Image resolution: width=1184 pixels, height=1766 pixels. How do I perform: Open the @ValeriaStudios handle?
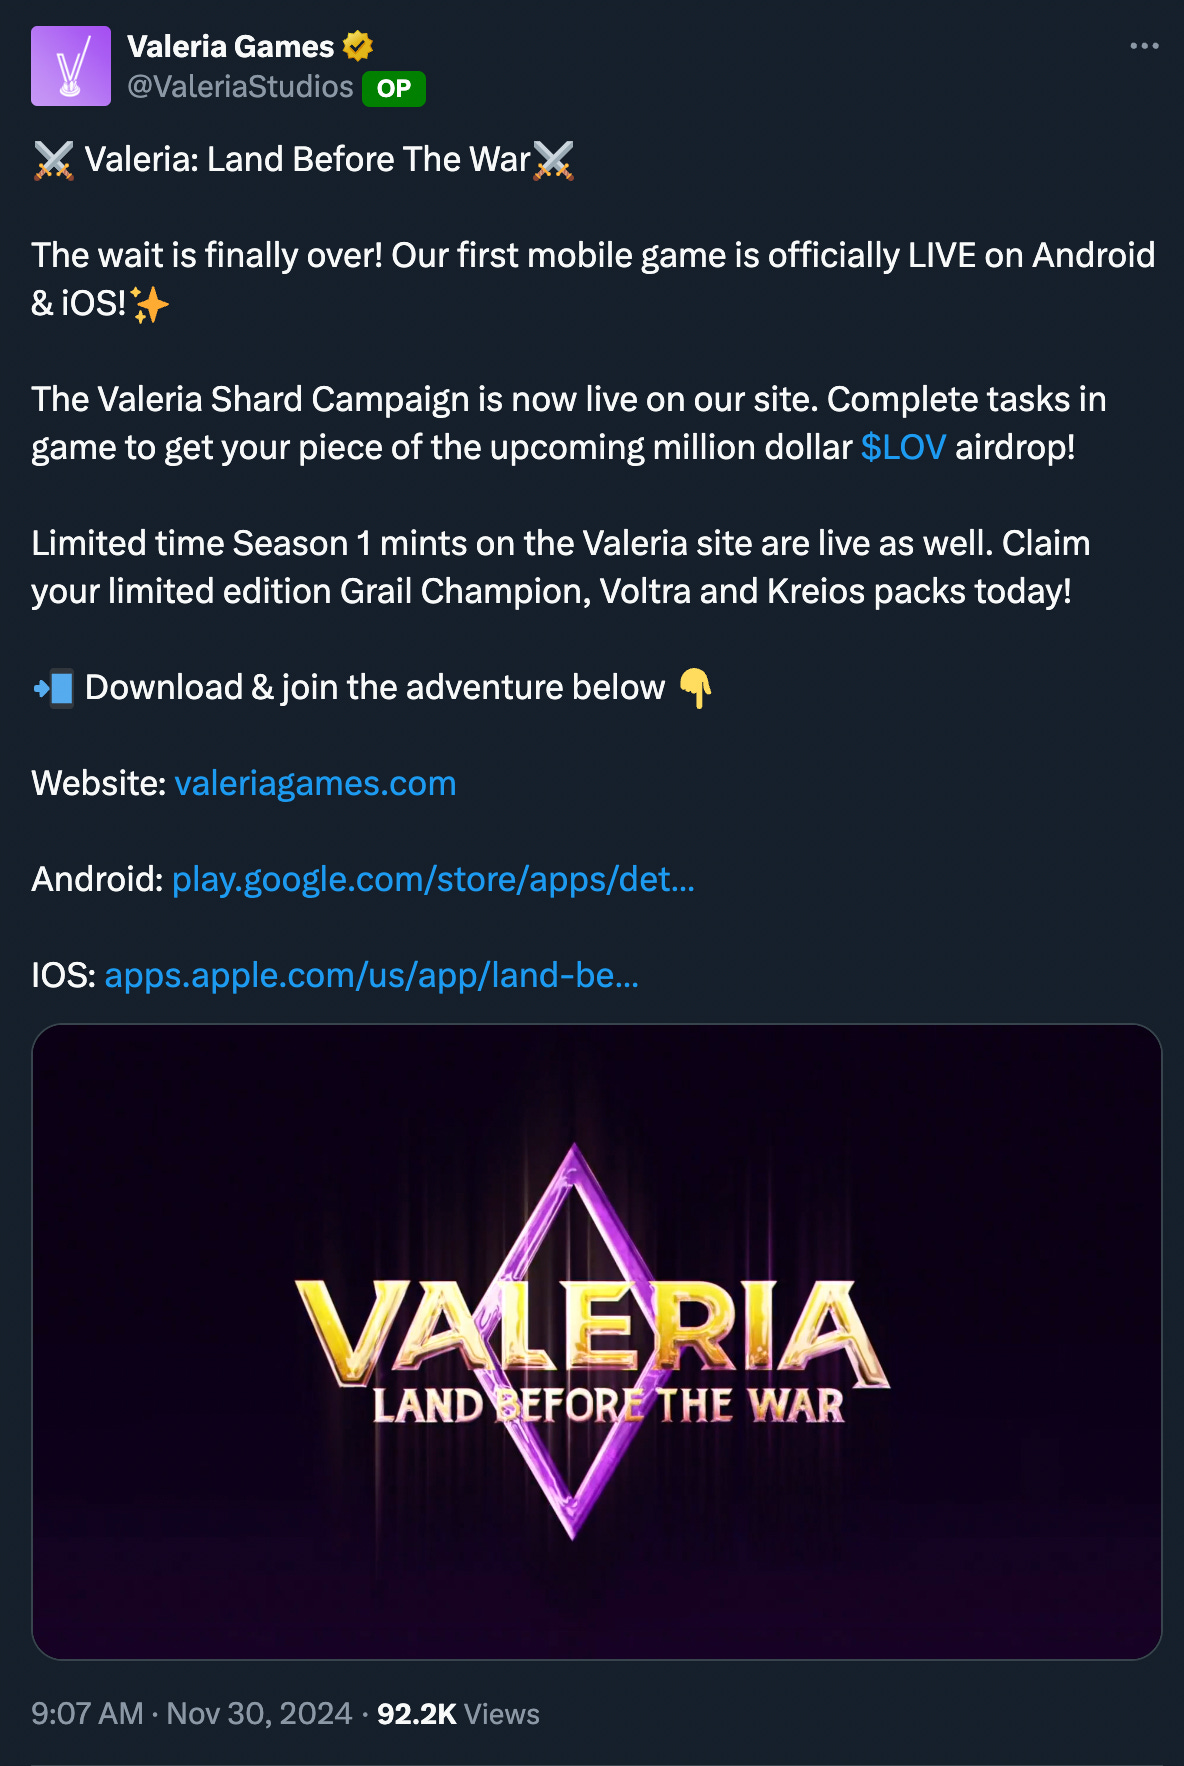240,87
